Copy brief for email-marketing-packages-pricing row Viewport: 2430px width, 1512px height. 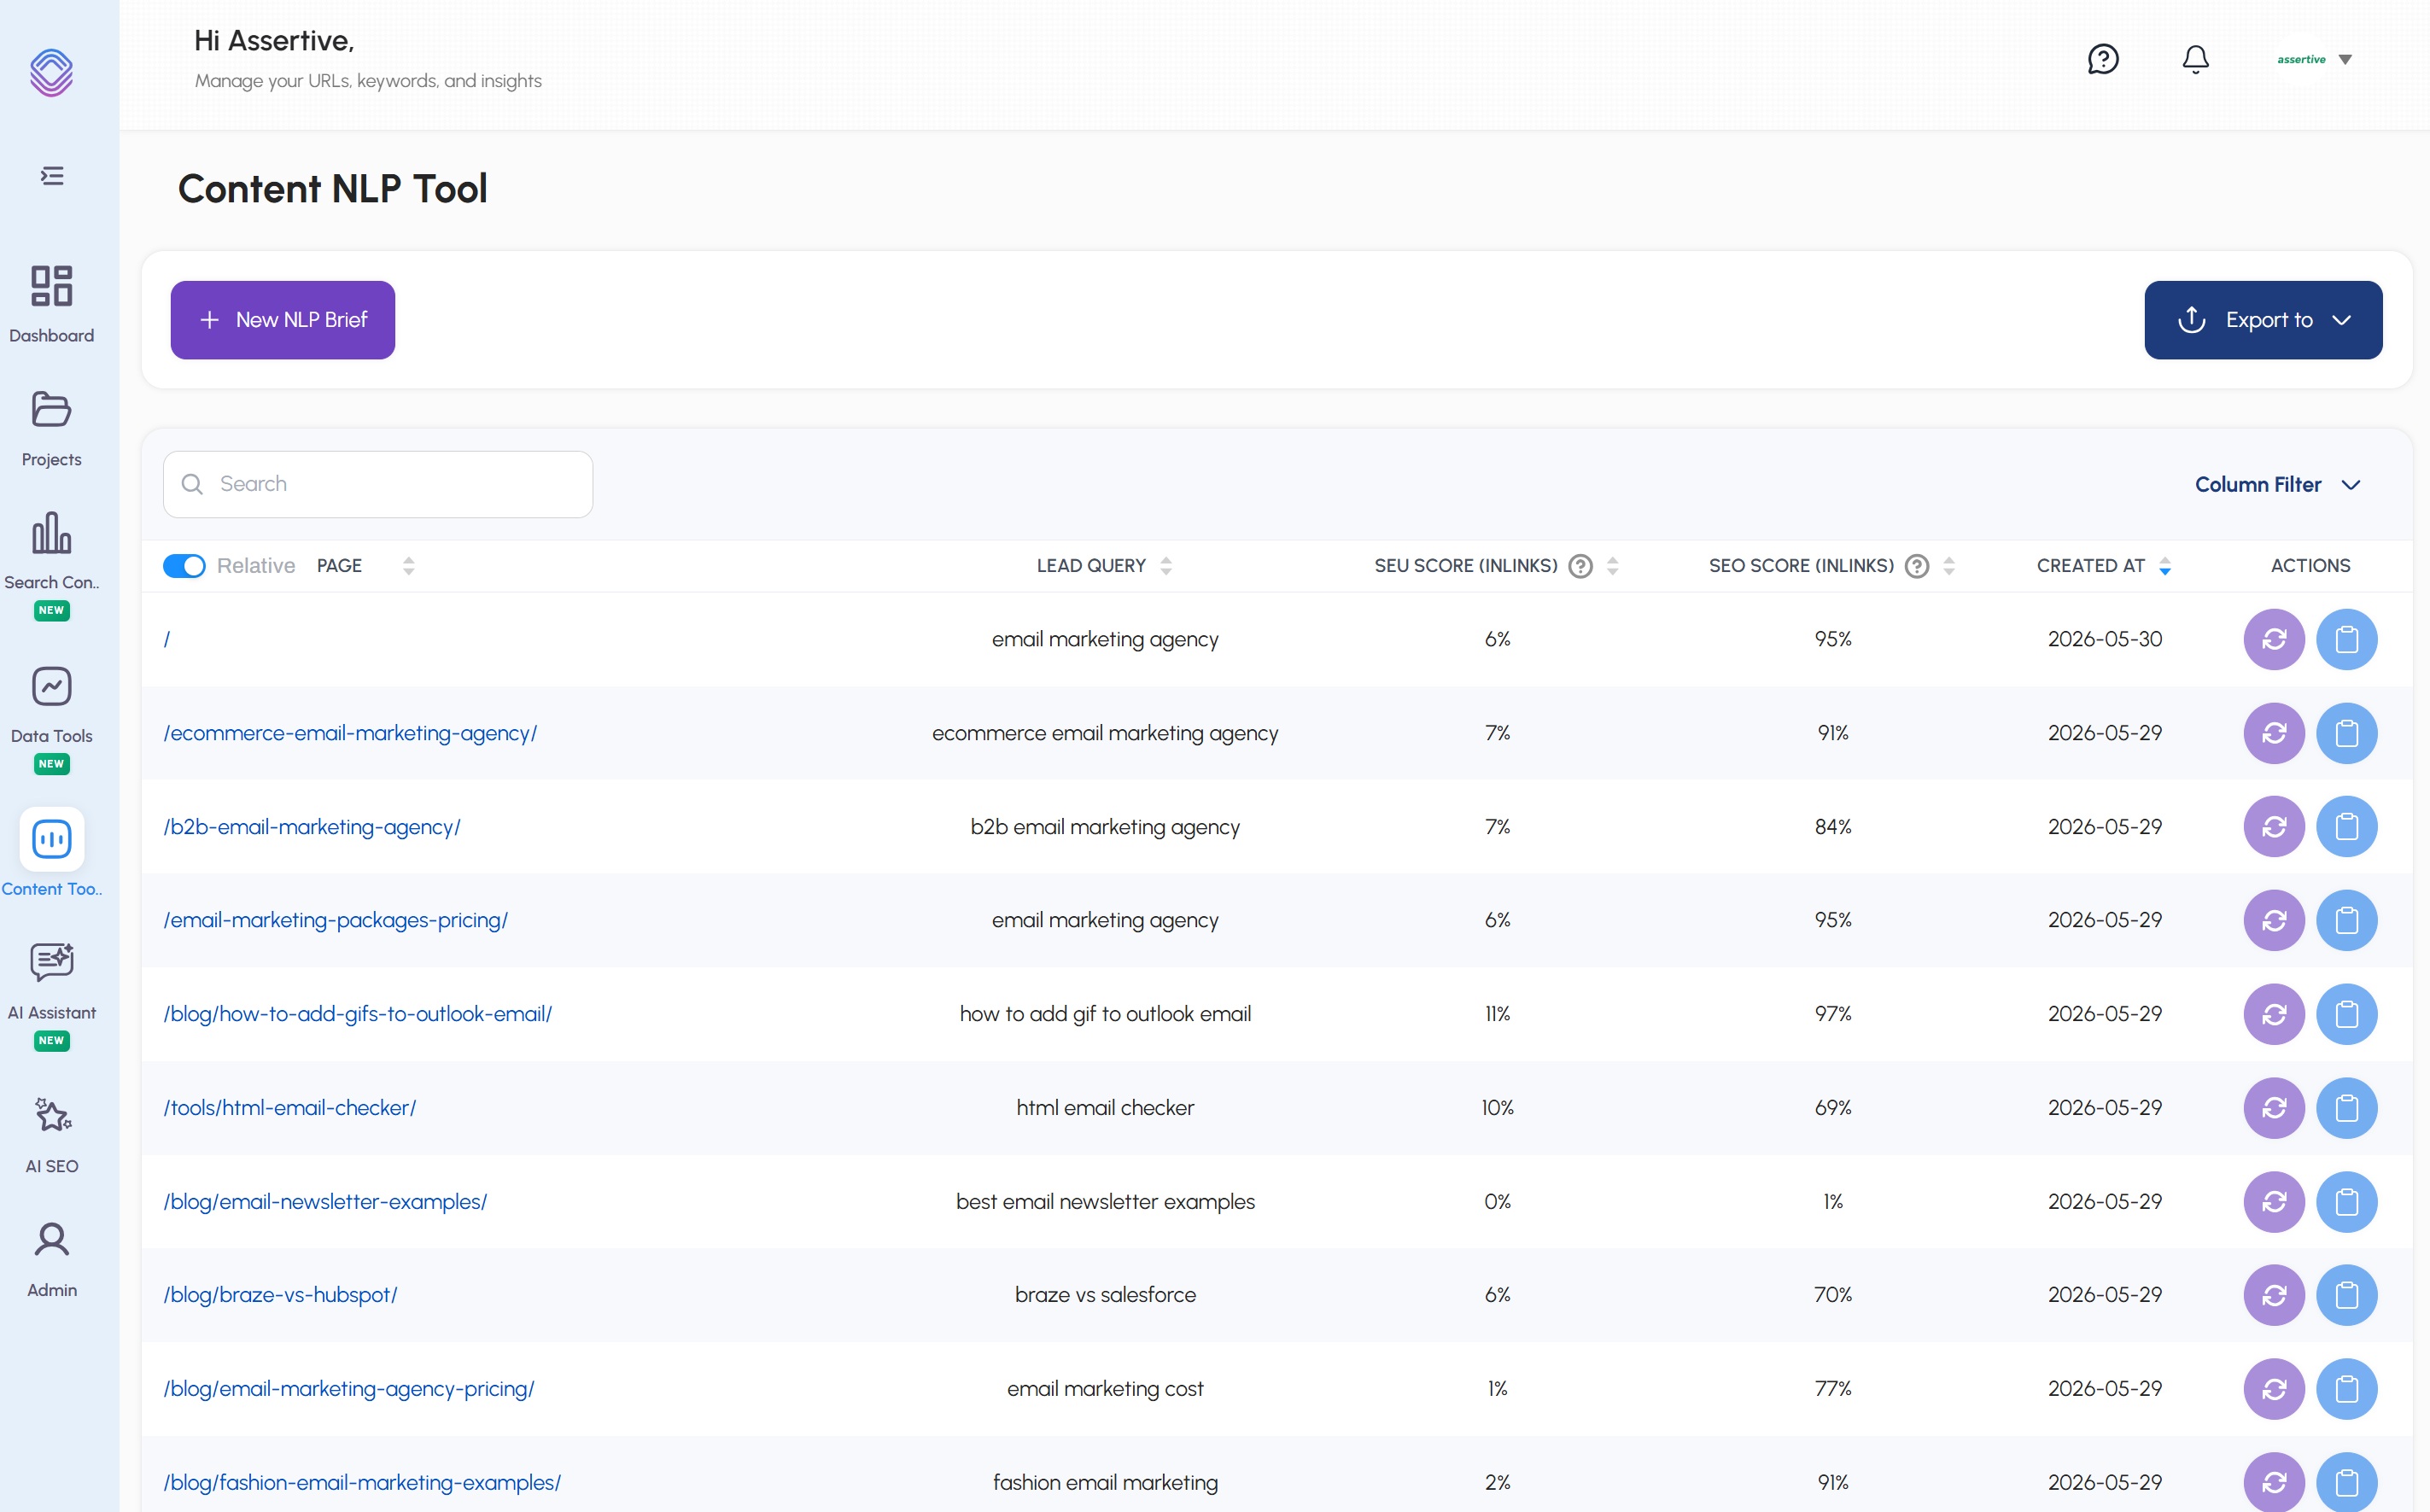(x=2346, y=920)
